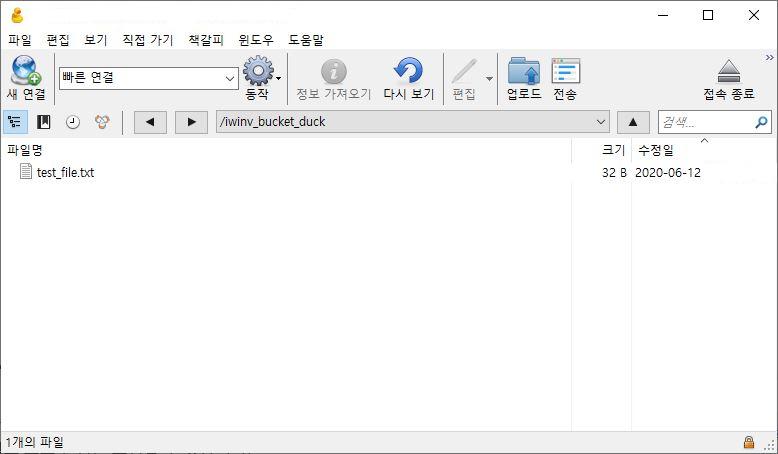
Task: Show the history clock view
Action: 73,122
